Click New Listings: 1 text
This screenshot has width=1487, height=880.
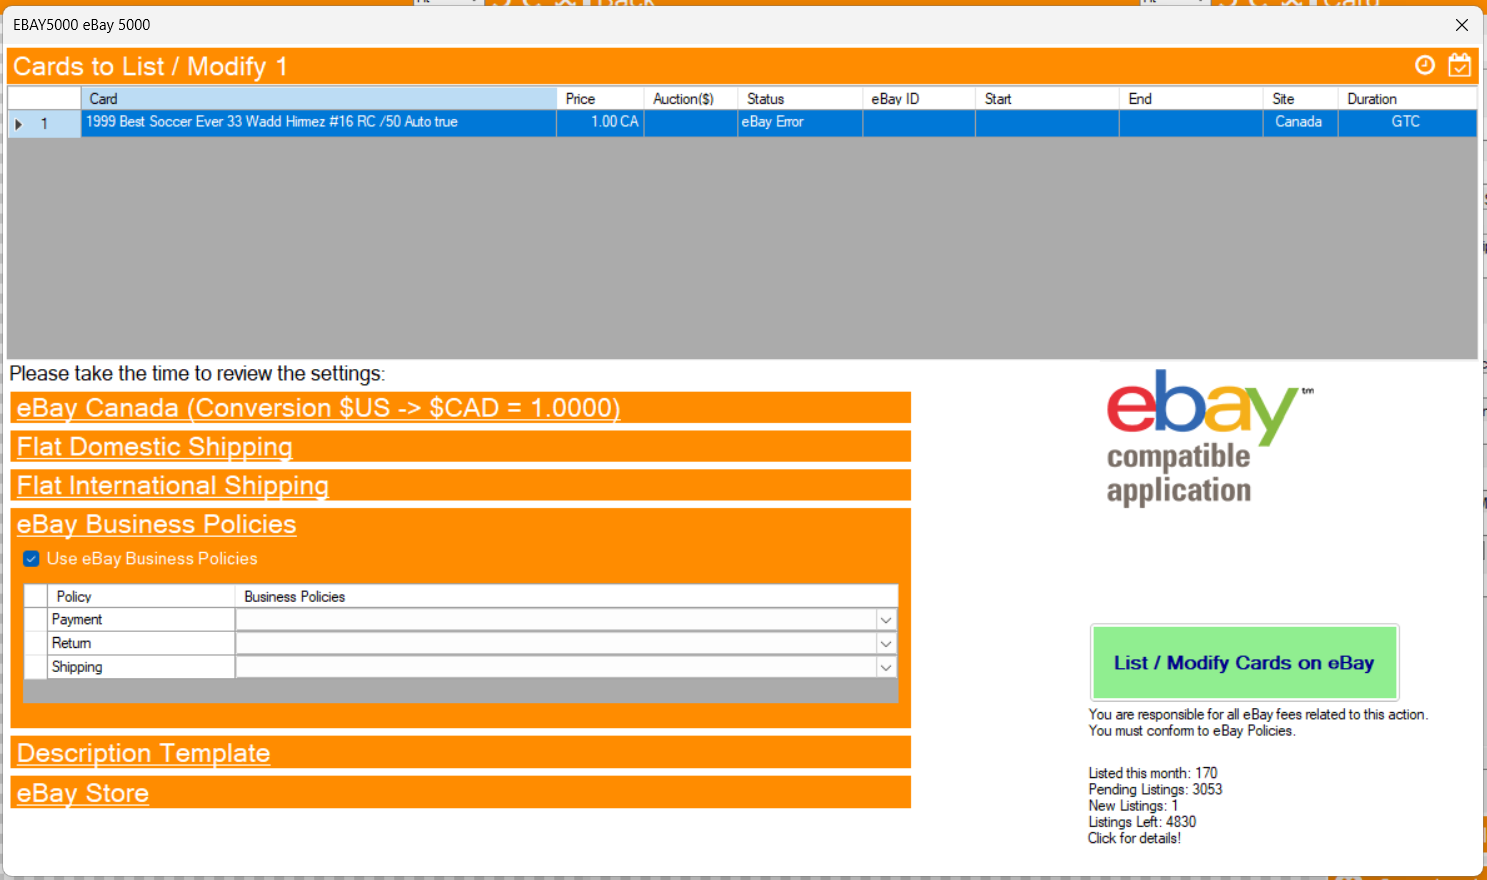tap(1133, 806)
